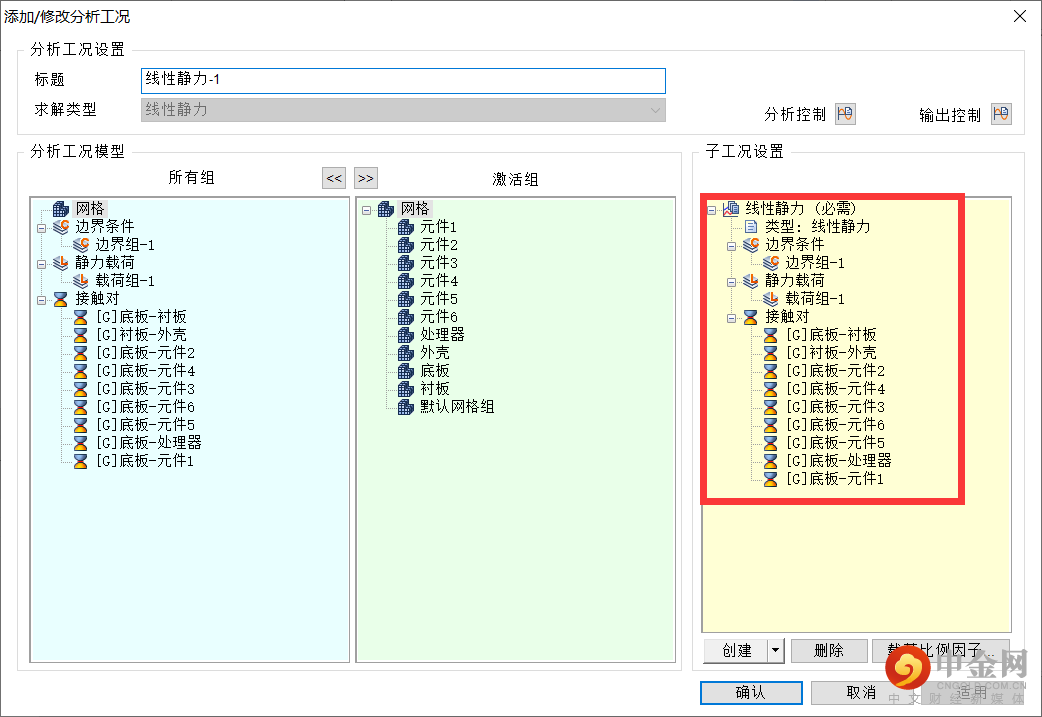
Task: Select [G]底板-元件1 in 所有组 tree
Action: pos(146,461)
